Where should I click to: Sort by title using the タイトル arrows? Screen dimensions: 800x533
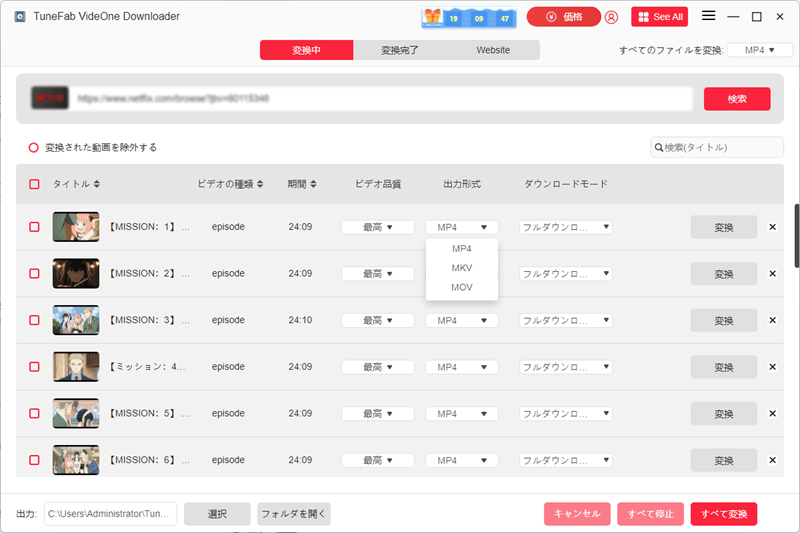[x=97, y=184]
